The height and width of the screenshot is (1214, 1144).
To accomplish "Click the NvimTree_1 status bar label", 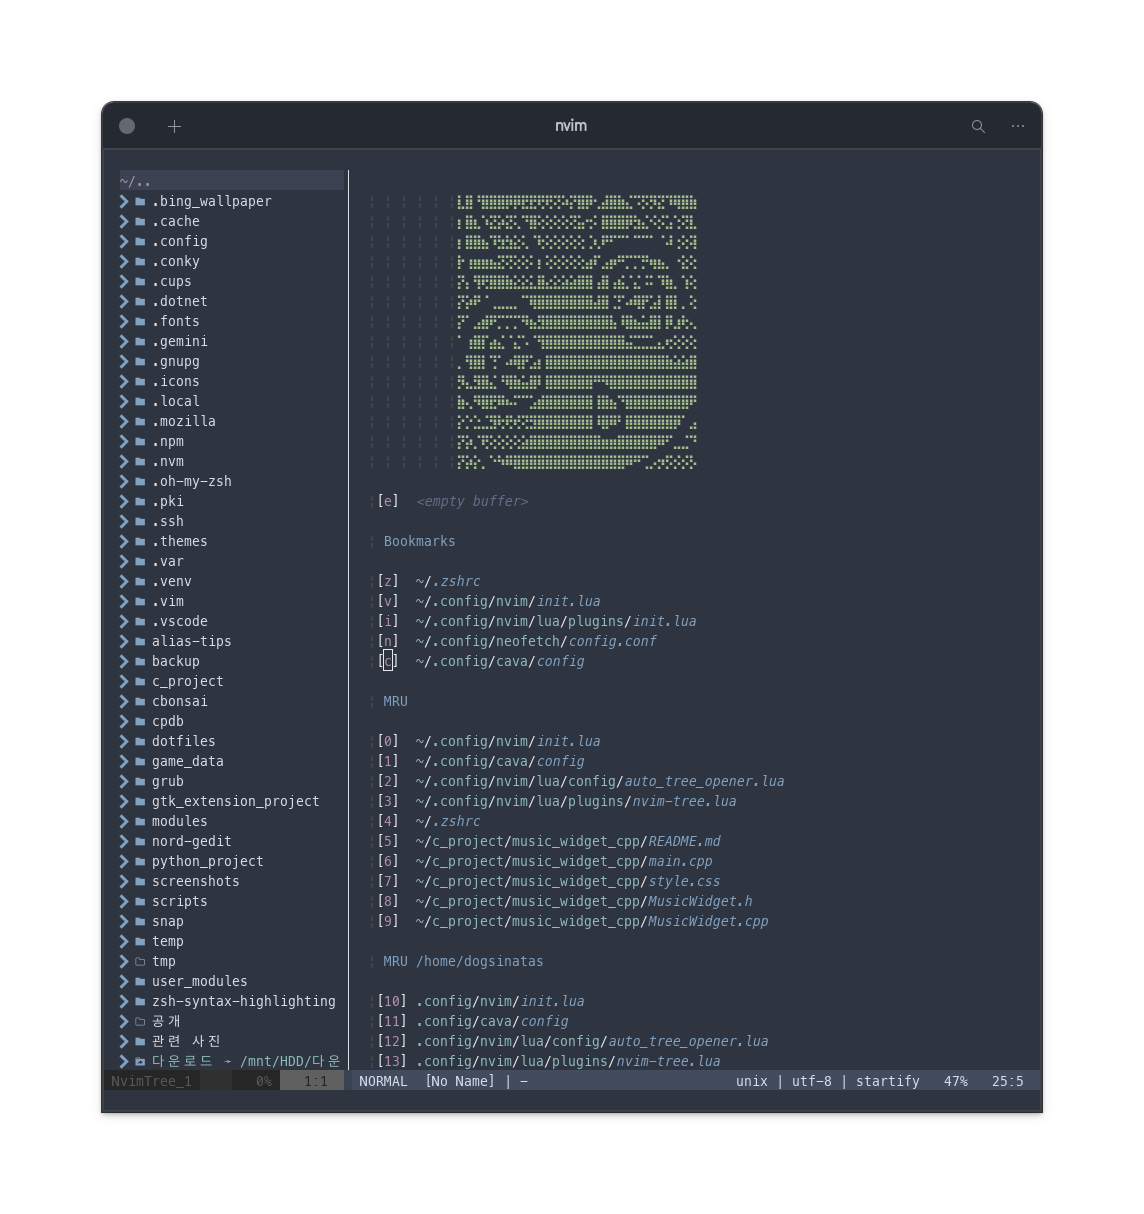I will (x=151, y=1081).
